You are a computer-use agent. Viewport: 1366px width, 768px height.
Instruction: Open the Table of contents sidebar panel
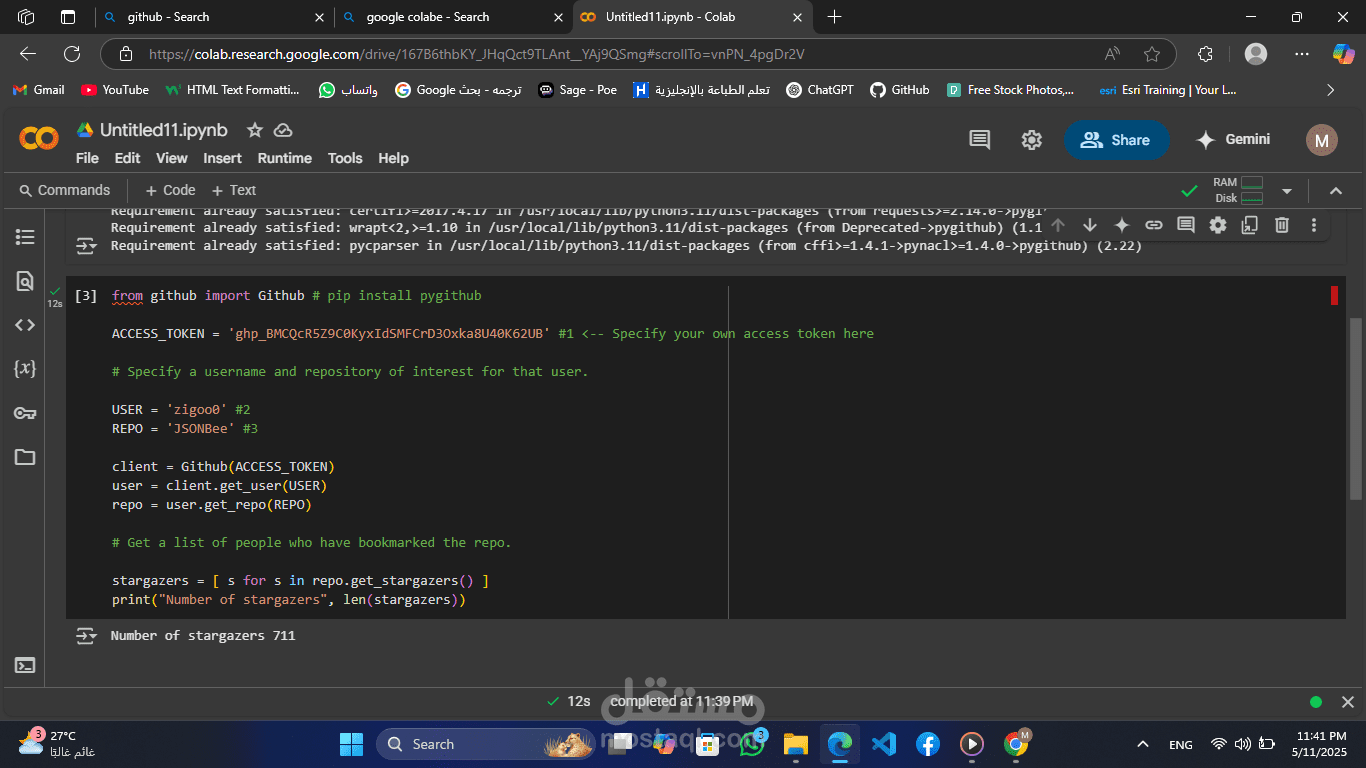point(25,237)
